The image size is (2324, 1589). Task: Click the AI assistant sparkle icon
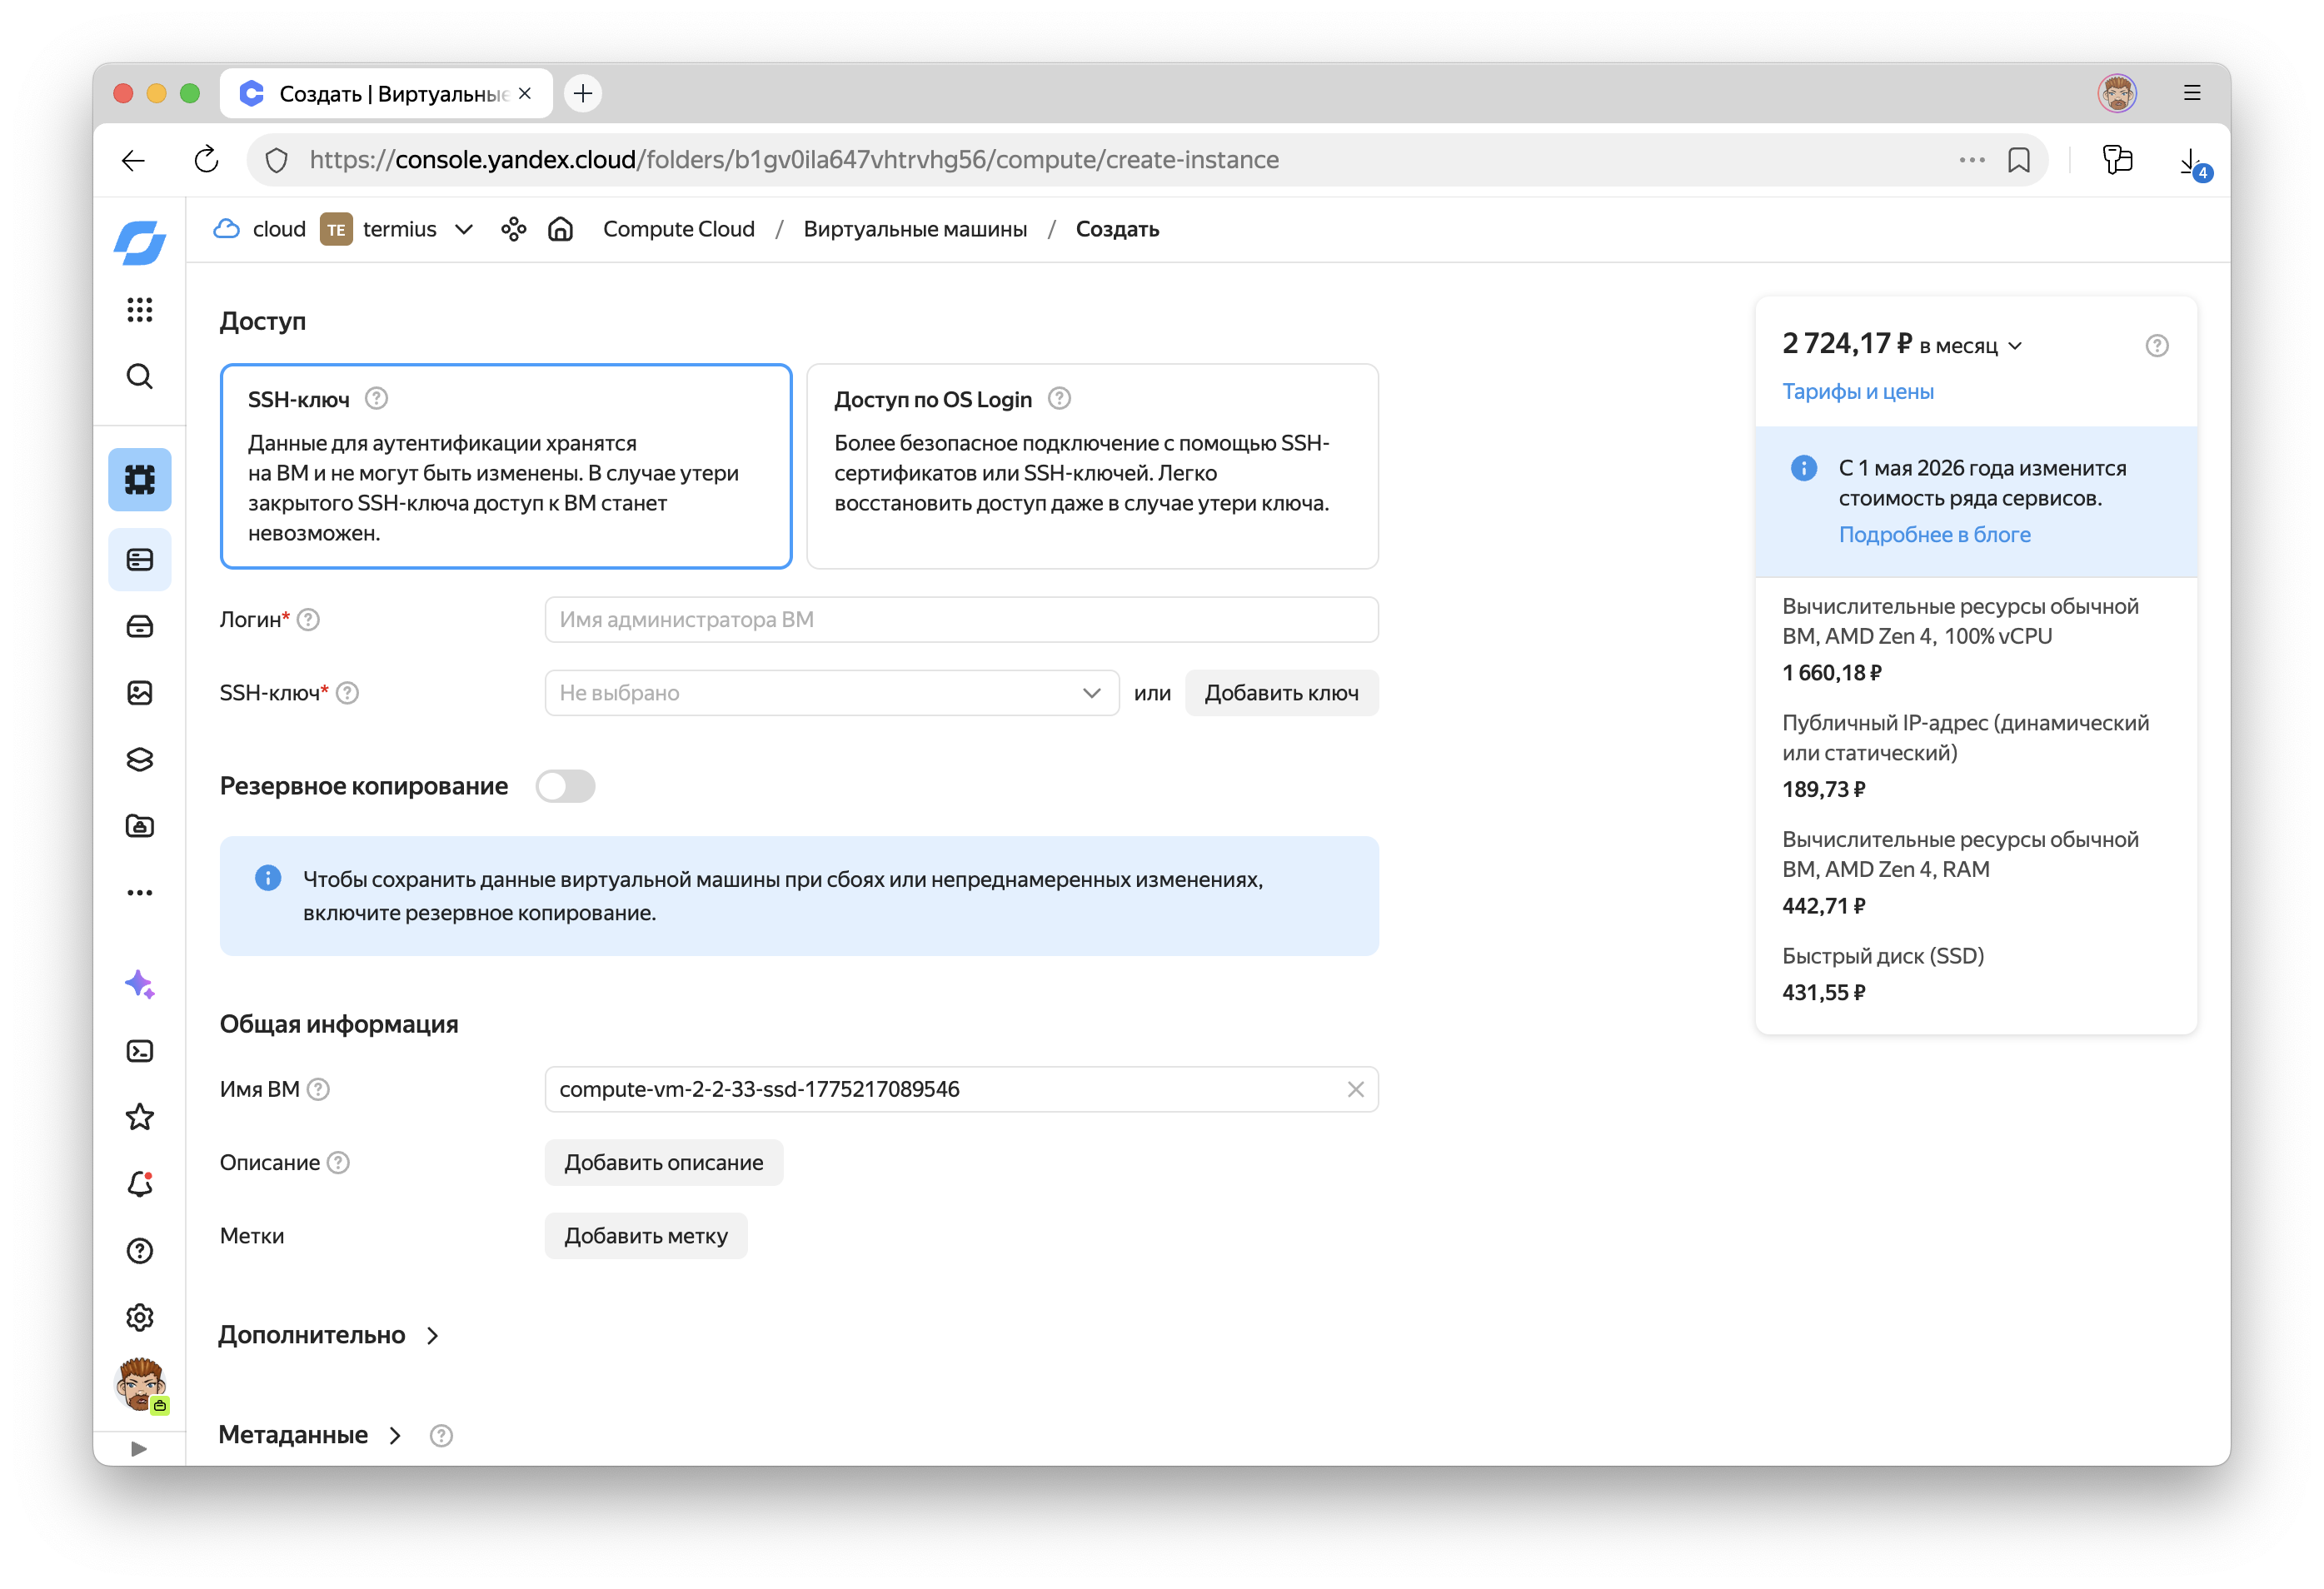point(139,984)
